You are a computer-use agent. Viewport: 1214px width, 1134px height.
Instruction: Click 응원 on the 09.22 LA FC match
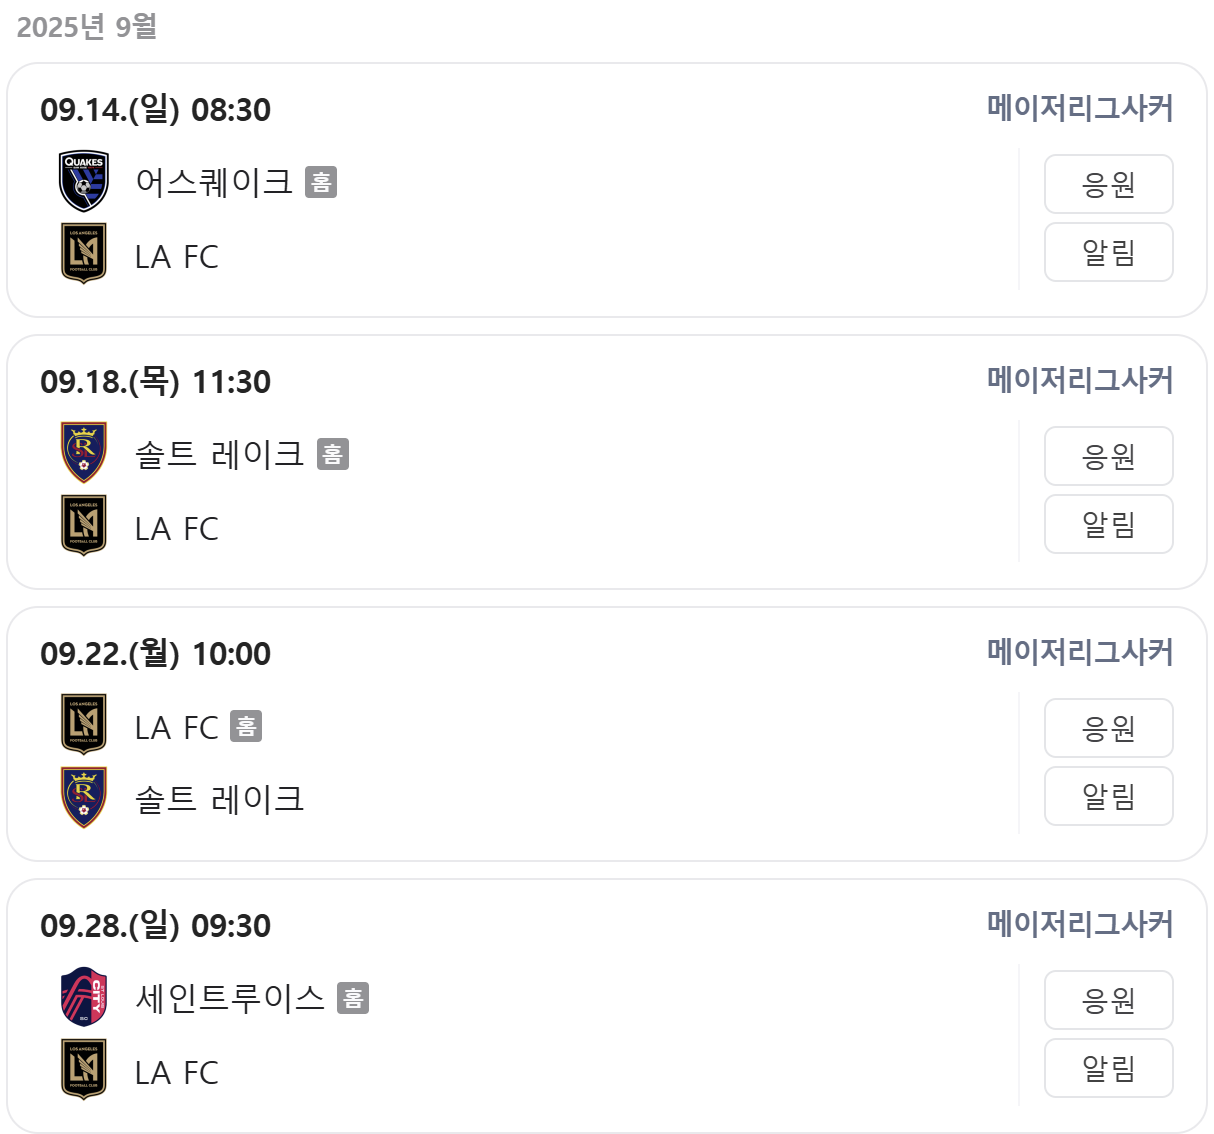click(1108, 728)
